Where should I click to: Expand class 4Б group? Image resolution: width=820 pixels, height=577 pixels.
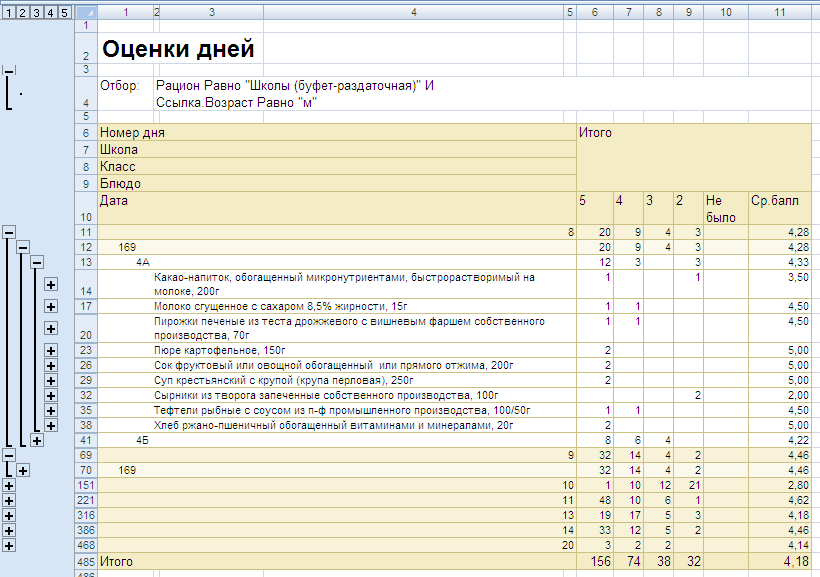pos(37,440)
